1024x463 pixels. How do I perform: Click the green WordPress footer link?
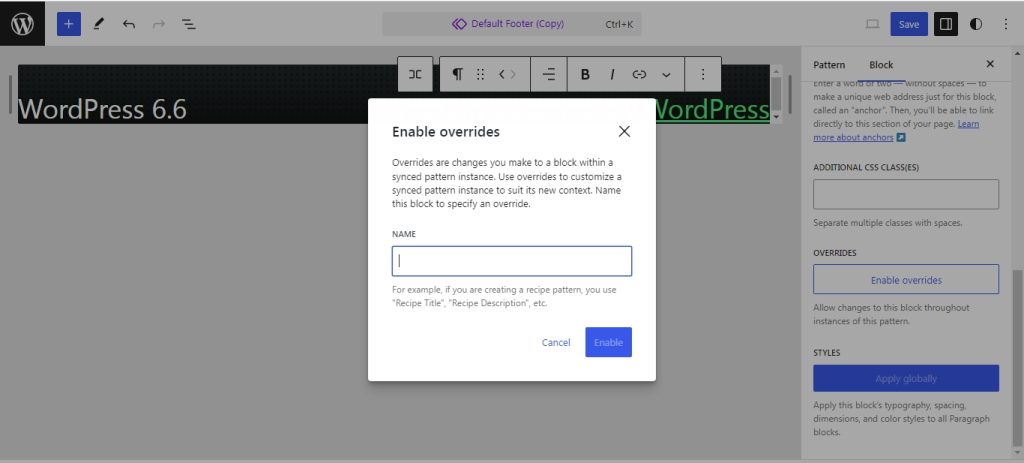[711, 109]
